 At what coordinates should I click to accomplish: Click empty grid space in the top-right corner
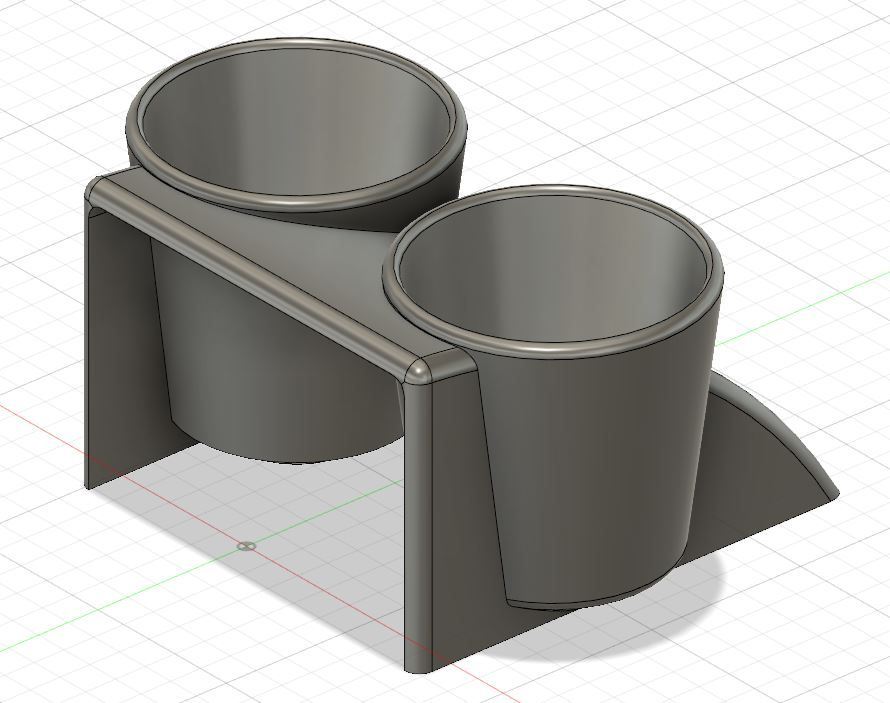click(x=800, y=80)
